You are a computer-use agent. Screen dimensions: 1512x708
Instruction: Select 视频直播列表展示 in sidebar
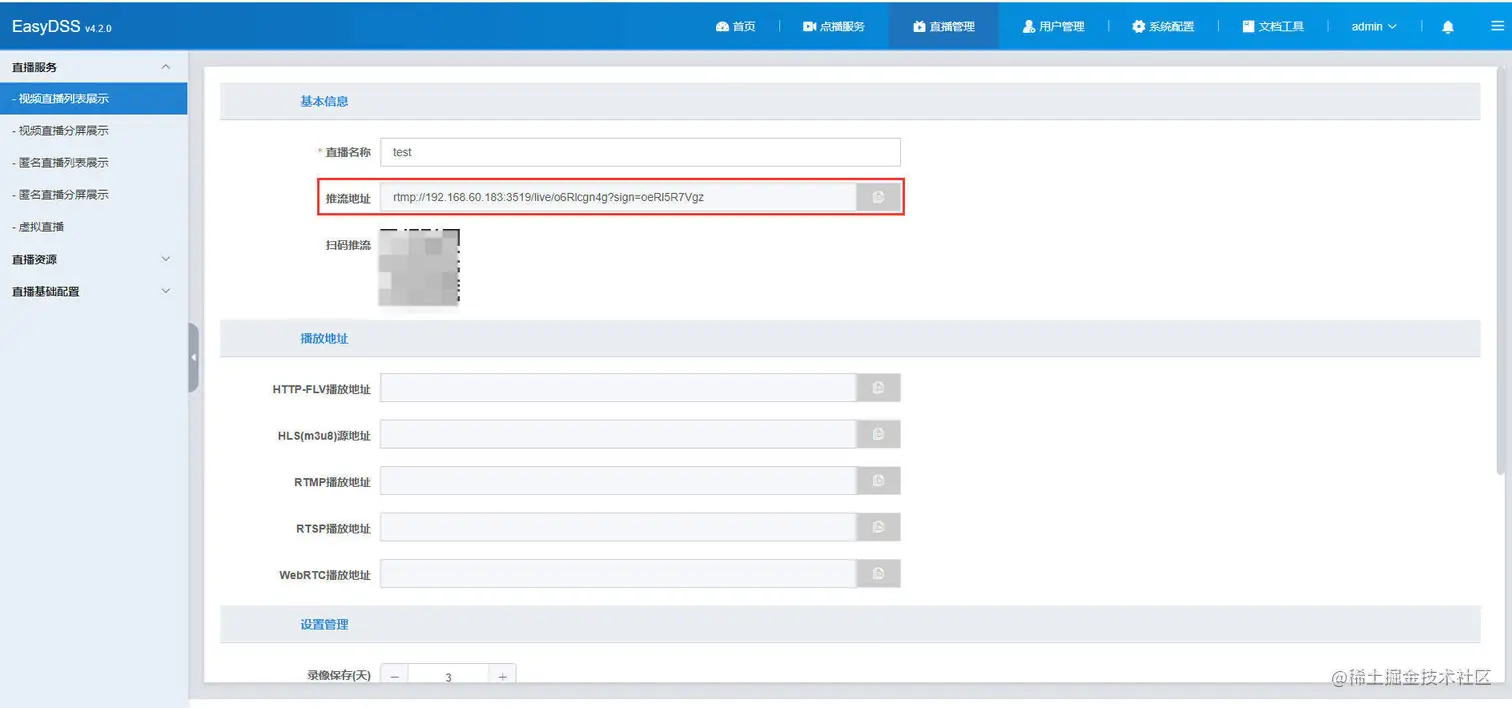point(93,99)
